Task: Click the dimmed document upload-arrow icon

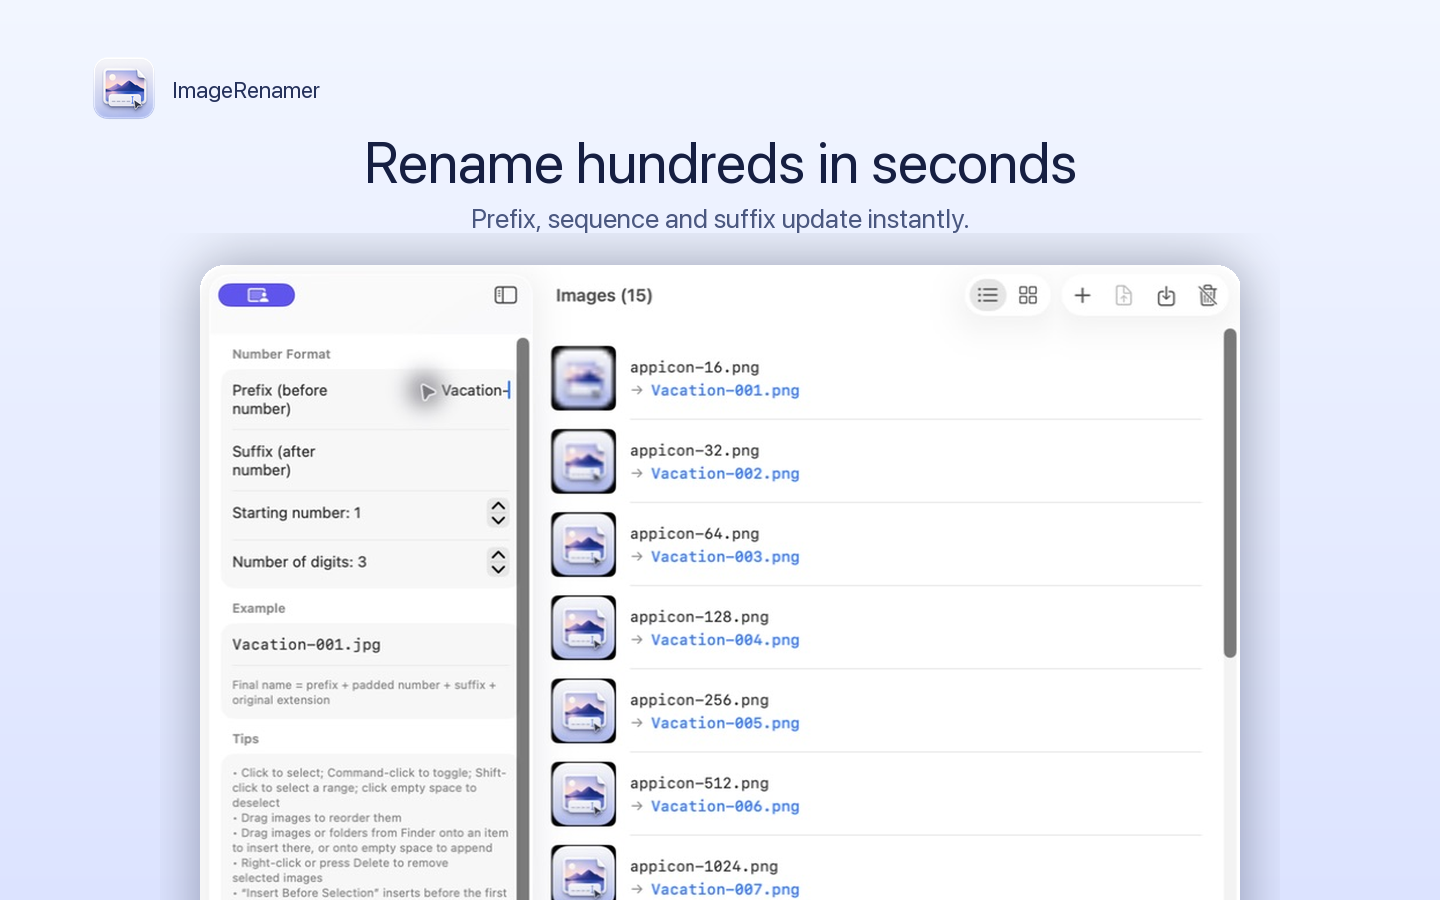Action: 1124,295
